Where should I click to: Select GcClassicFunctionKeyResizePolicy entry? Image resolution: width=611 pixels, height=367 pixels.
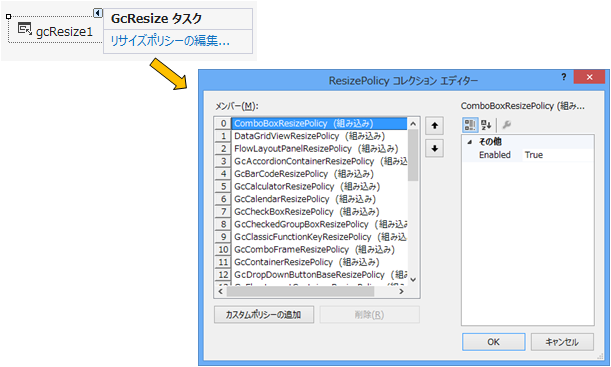pyautogui.click(x=320, y=237)
